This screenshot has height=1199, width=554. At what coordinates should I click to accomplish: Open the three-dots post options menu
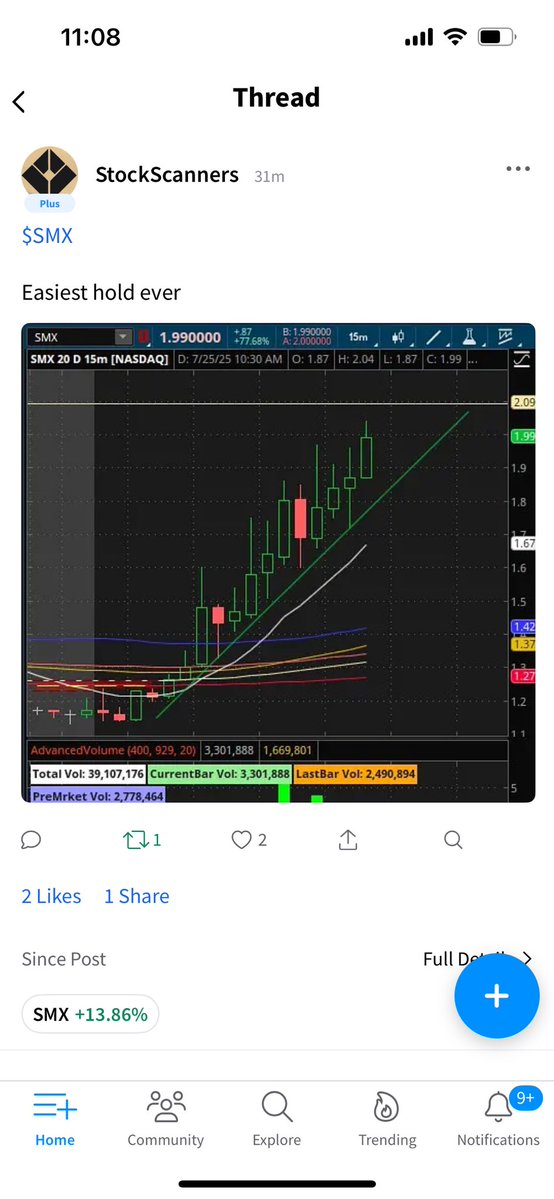click(x=518, y=169)
